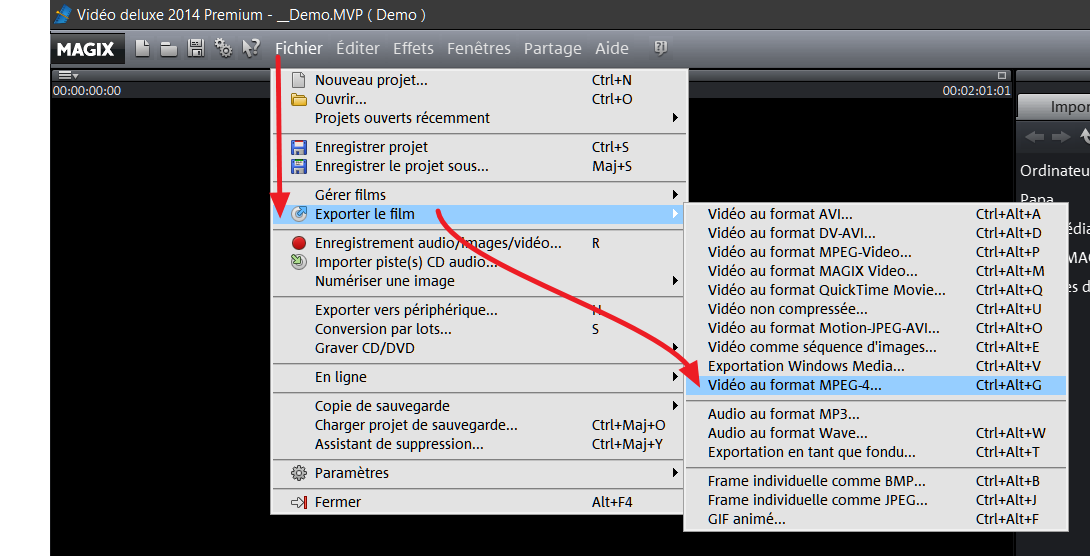Viewport: 1090px width, 556px height.
Task: Click the back arrow in the Import panel
Action: [x=1034, y=137]
